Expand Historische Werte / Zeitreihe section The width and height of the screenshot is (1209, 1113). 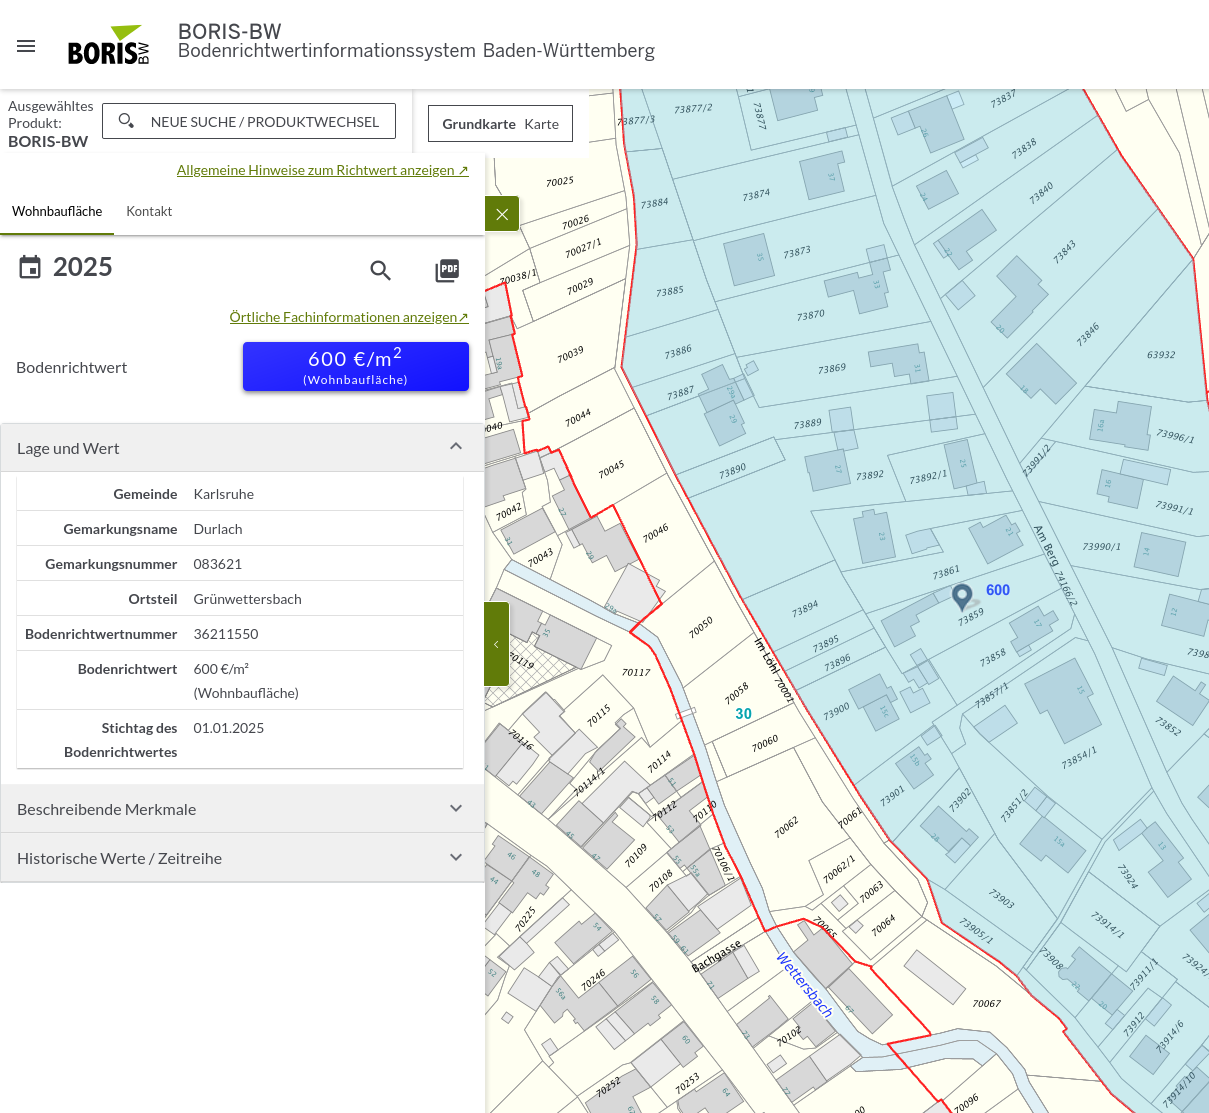click(x=455, y=858)
